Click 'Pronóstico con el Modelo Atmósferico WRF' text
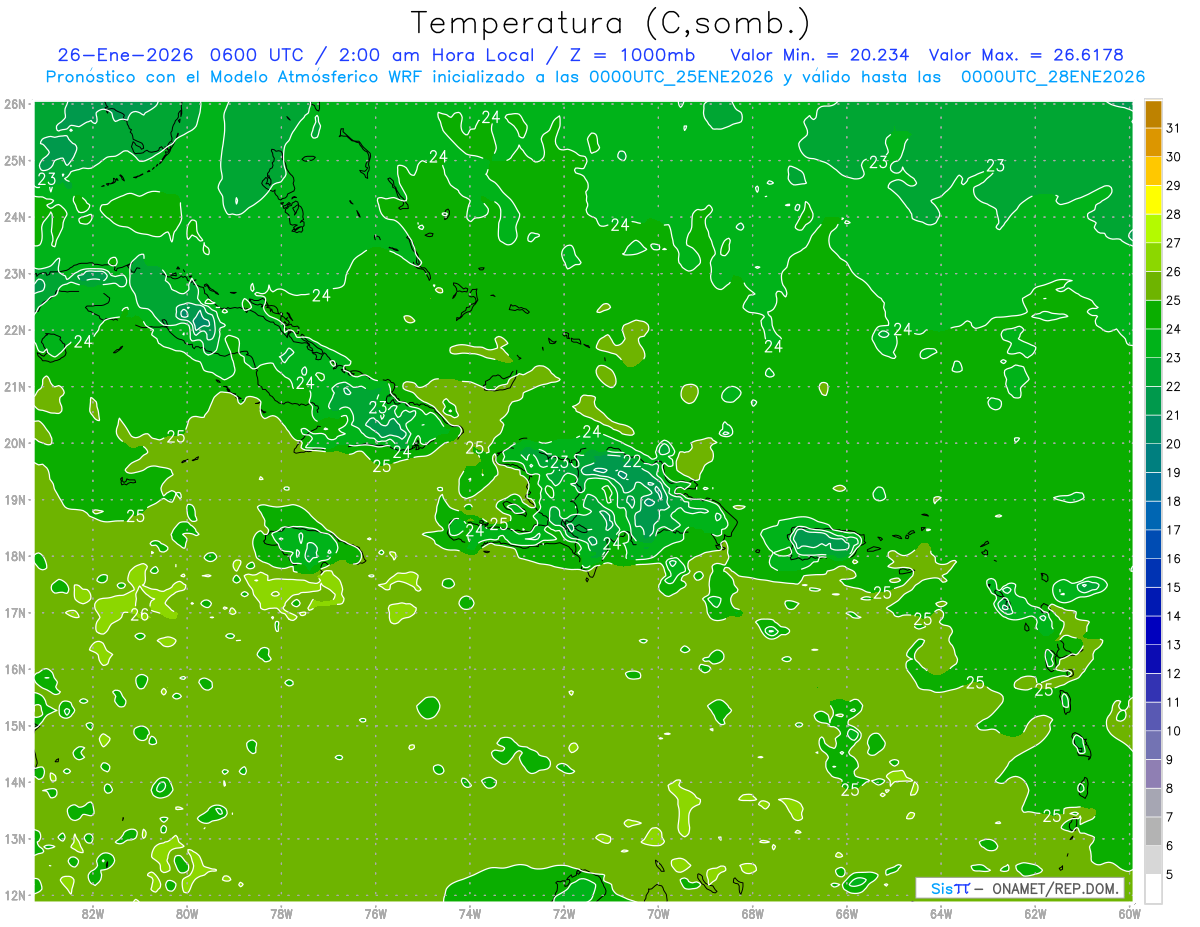This screenshot has height=927, width=1200. click(x=234, y=77)
